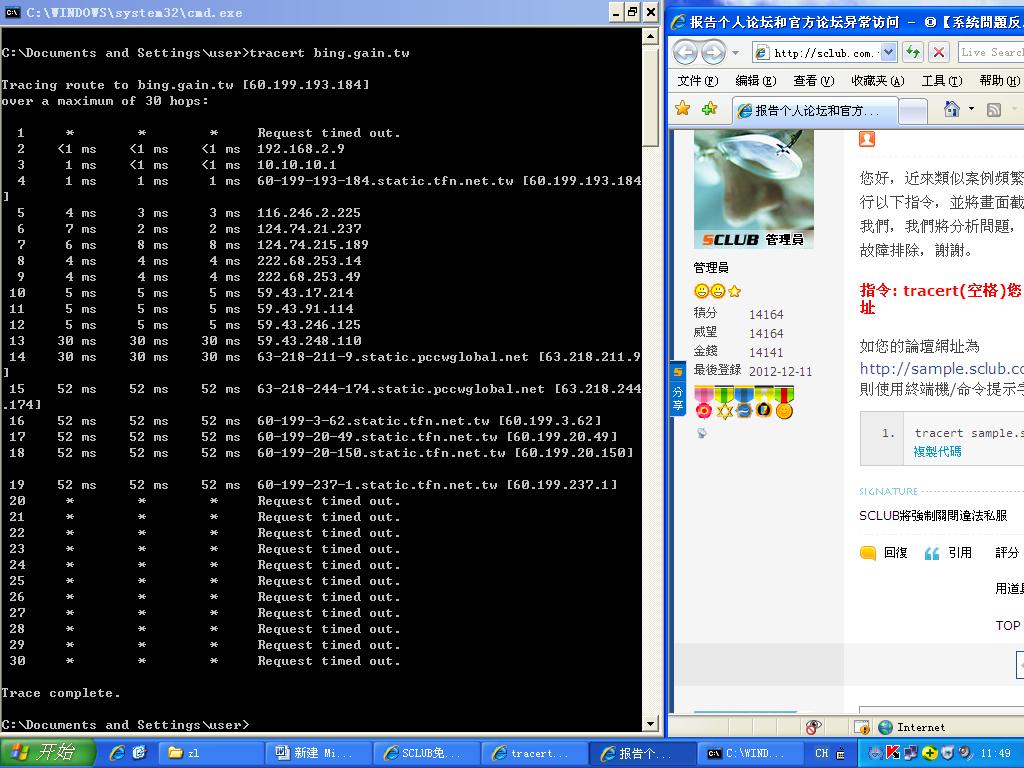Click the red X stop loading button
The image size is (1024, 768).
938,52
